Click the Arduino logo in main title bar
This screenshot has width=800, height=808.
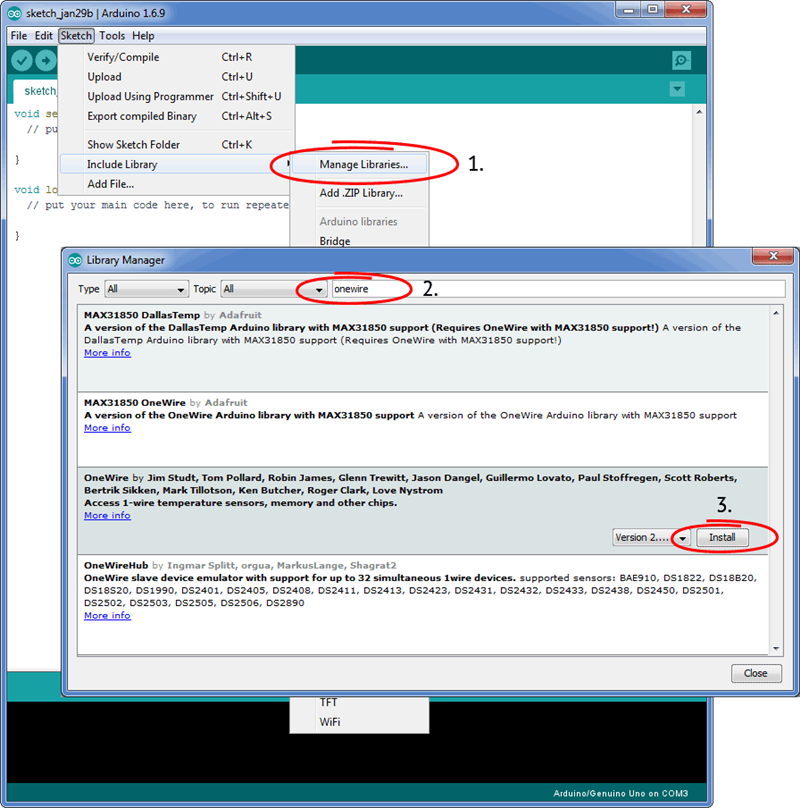[14, 11]
